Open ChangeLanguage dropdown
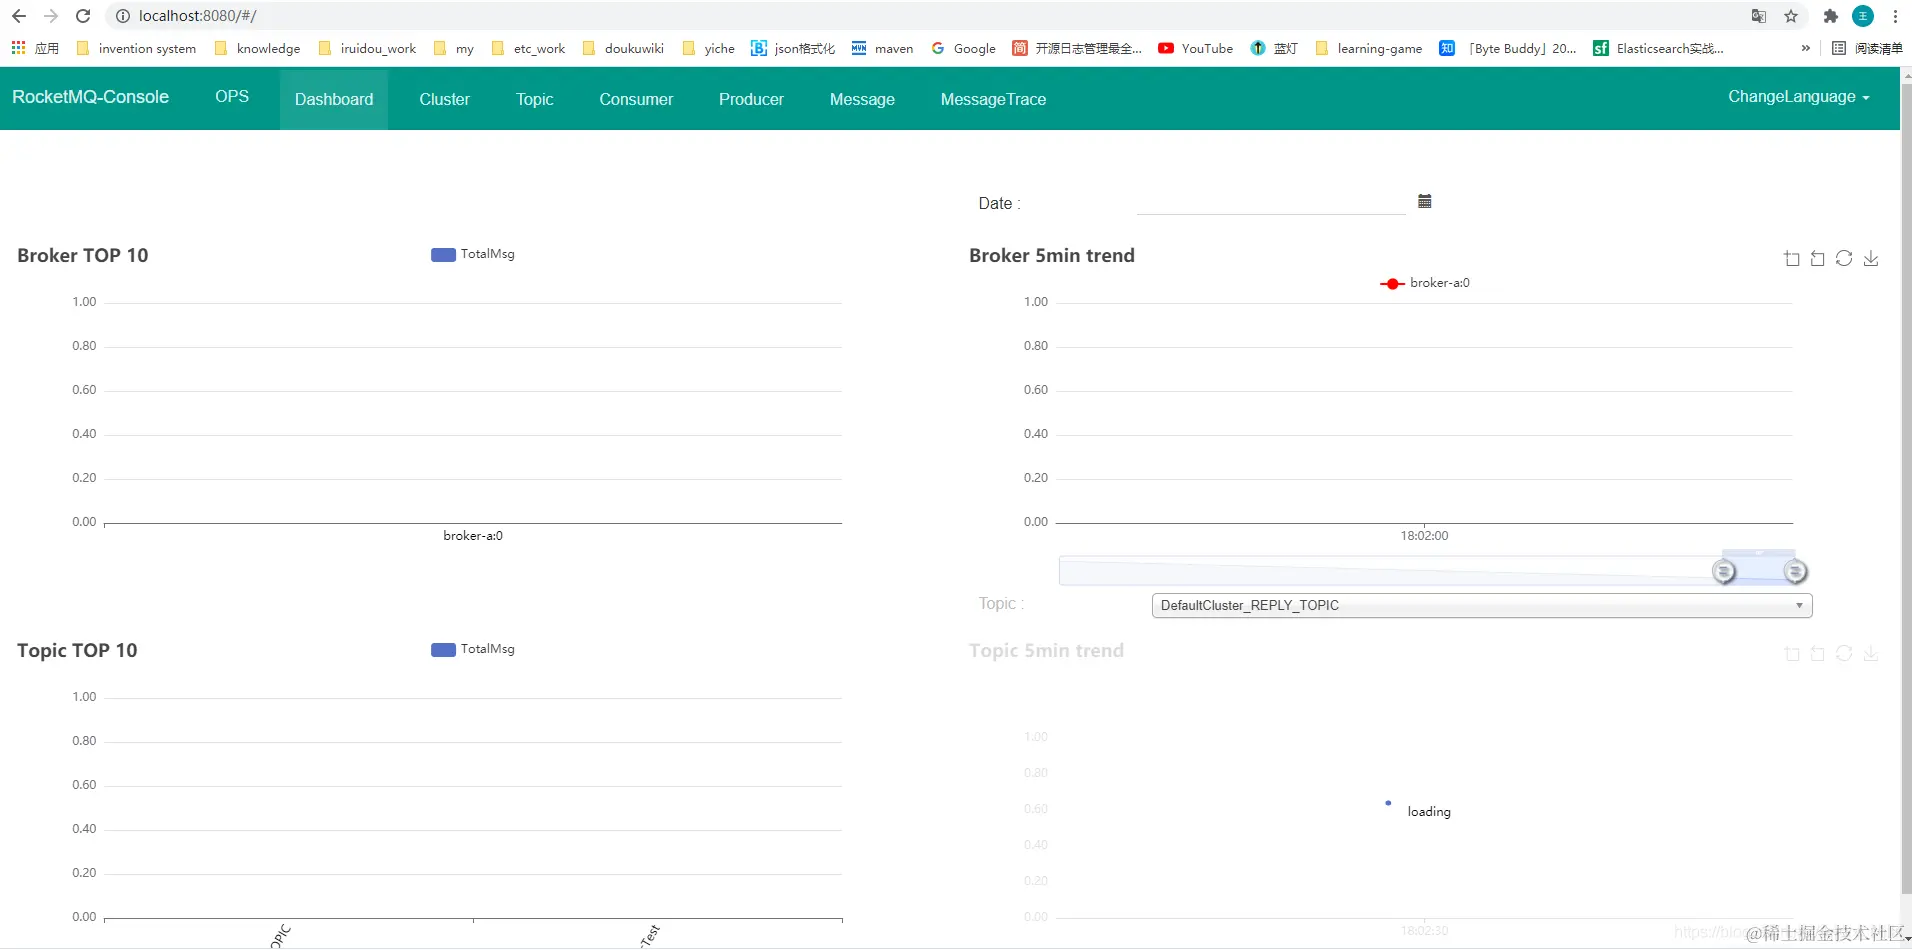 point(1799,97)
